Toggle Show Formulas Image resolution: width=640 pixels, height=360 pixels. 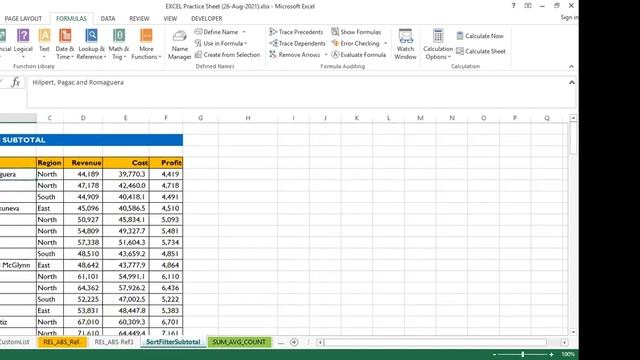(356, 32)
